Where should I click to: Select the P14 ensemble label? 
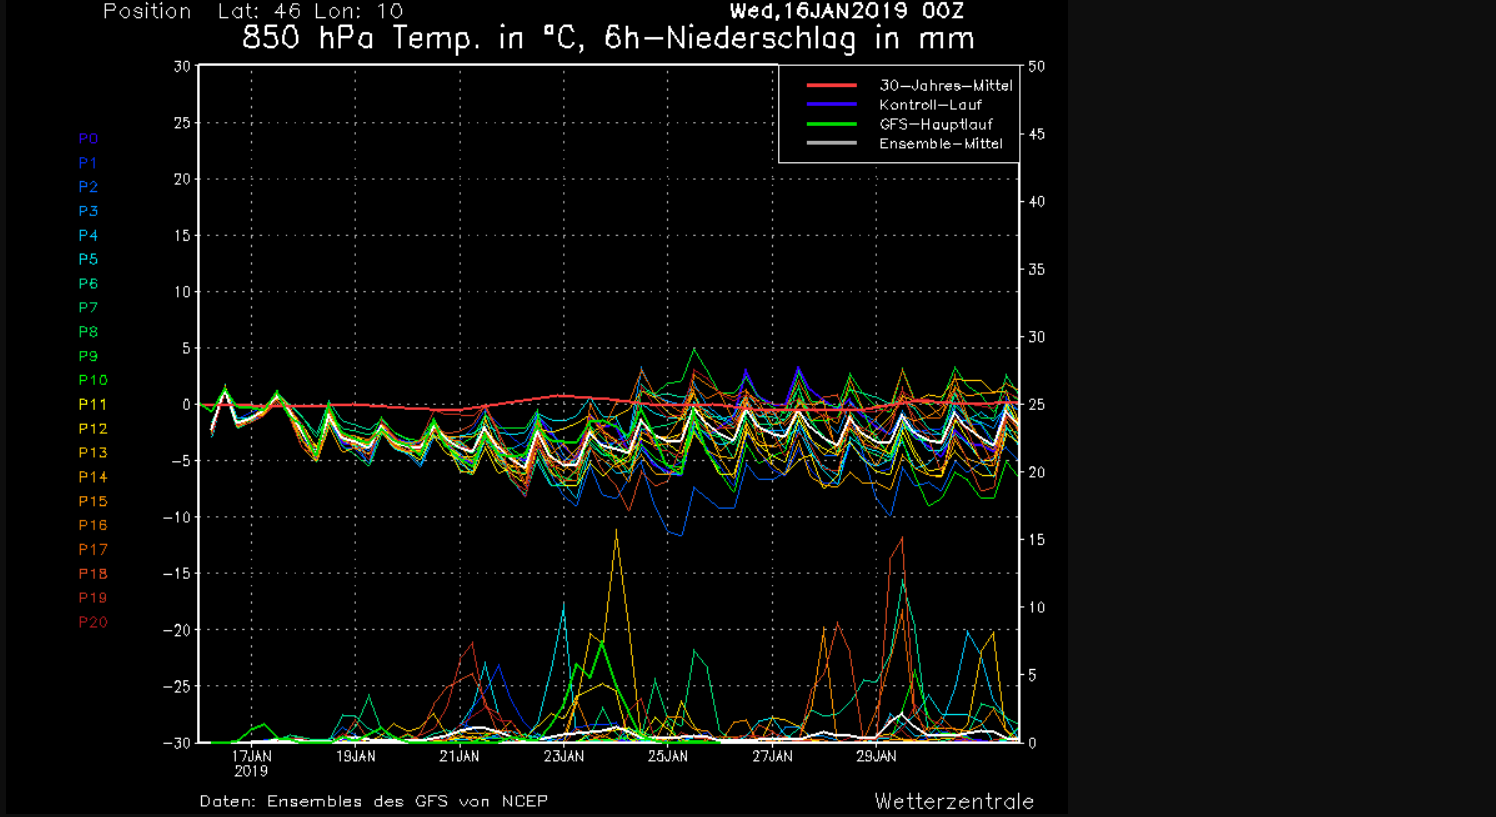[93, 477]
